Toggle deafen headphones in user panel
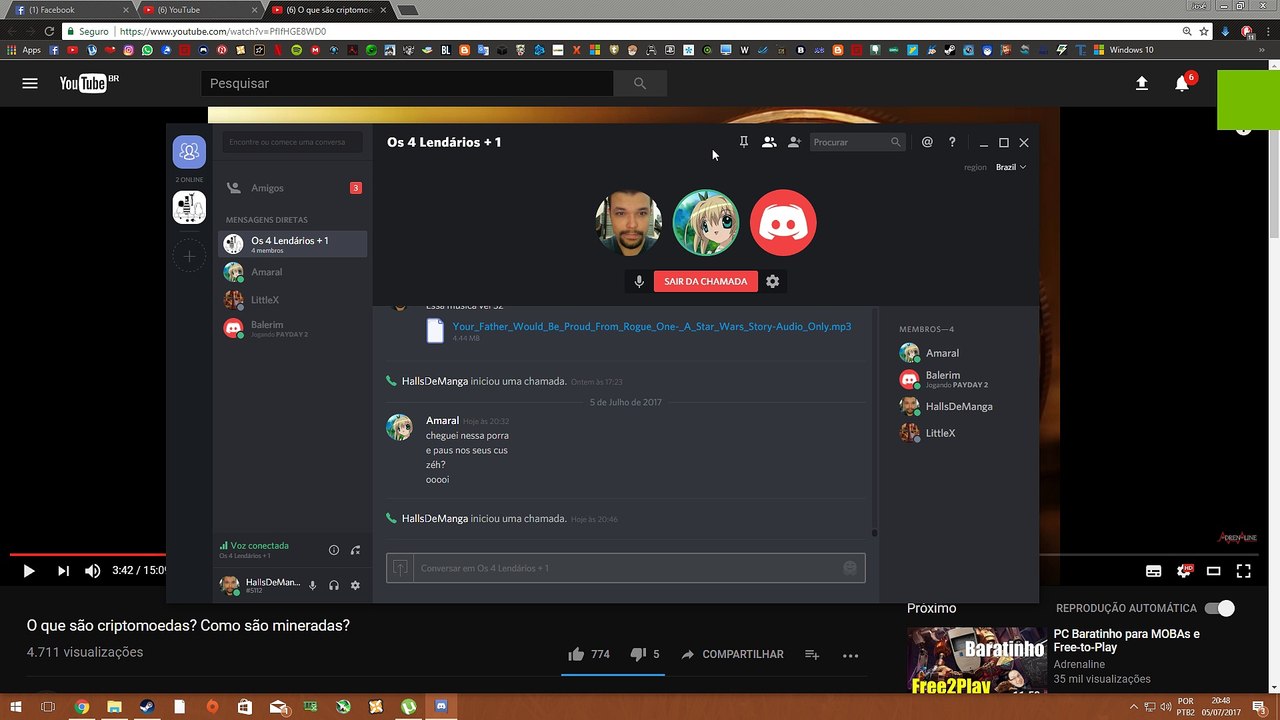Viewport: 1280px width, 720px height. pyautogui.click(x=334, y=585)
